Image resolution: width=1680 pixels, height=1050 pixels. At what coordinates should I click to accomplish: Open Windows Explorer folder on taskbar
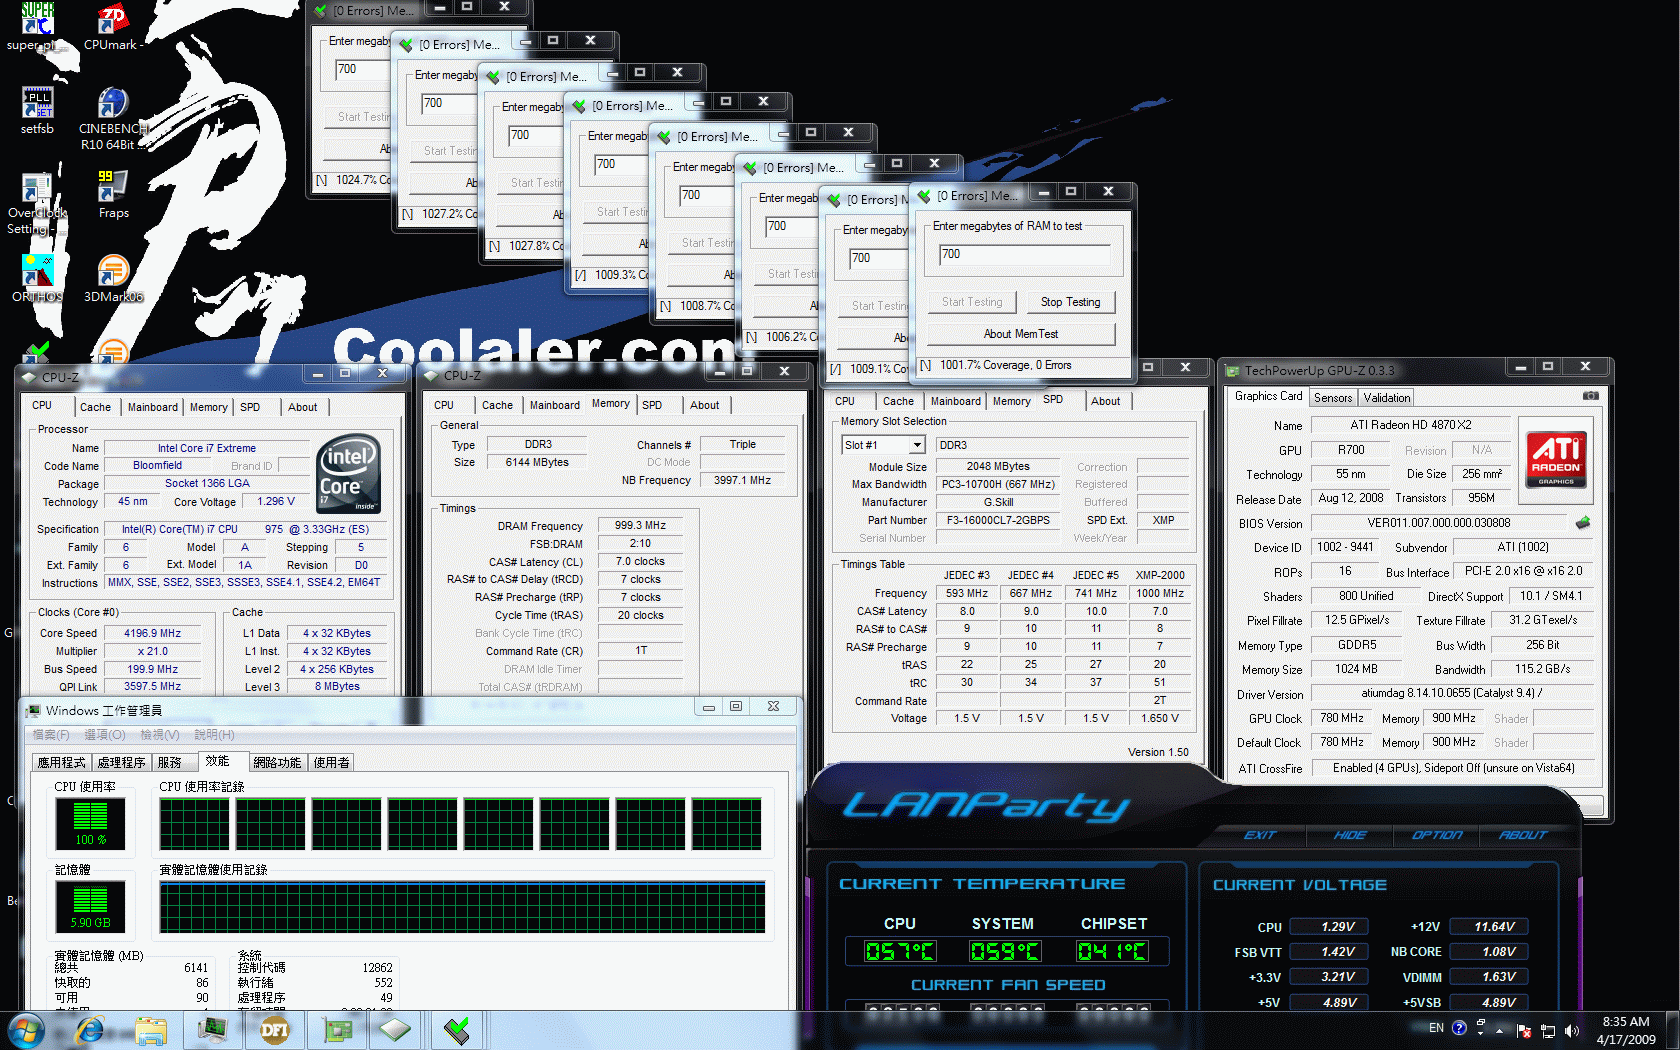click(x=151, y=1030)
